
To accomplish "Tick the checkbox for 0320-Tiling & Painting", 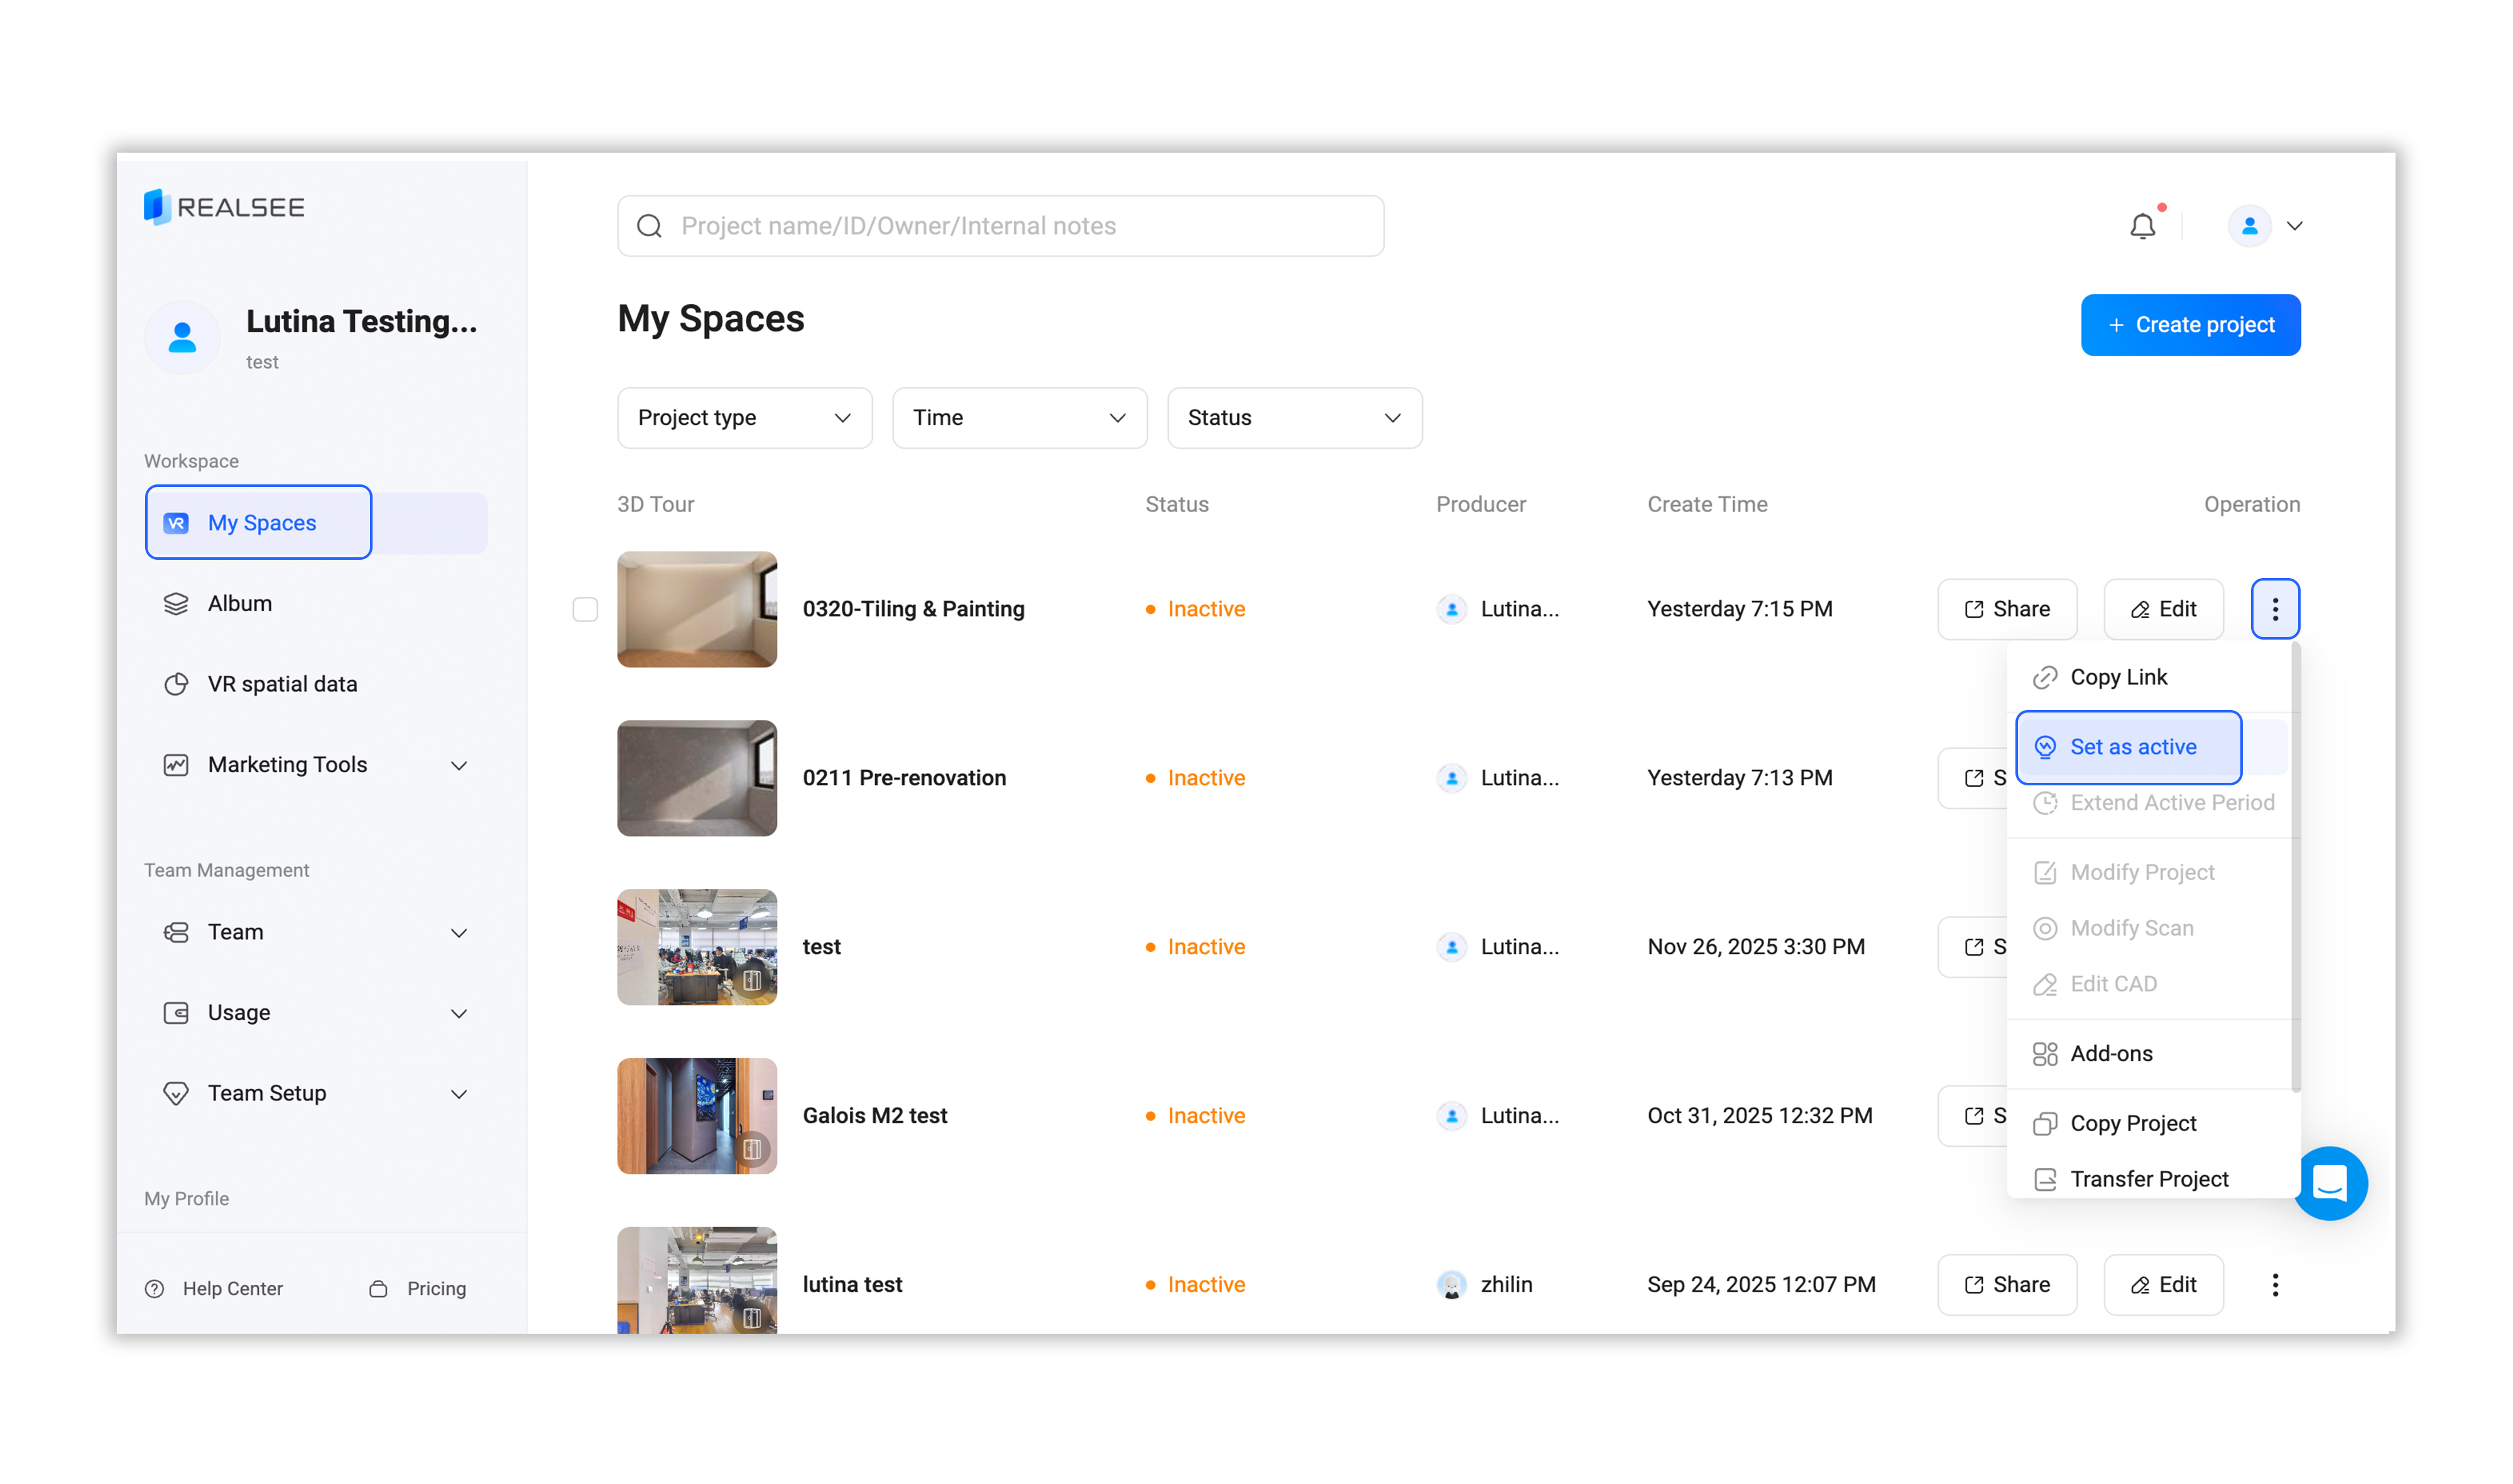I will pos(585,609).
